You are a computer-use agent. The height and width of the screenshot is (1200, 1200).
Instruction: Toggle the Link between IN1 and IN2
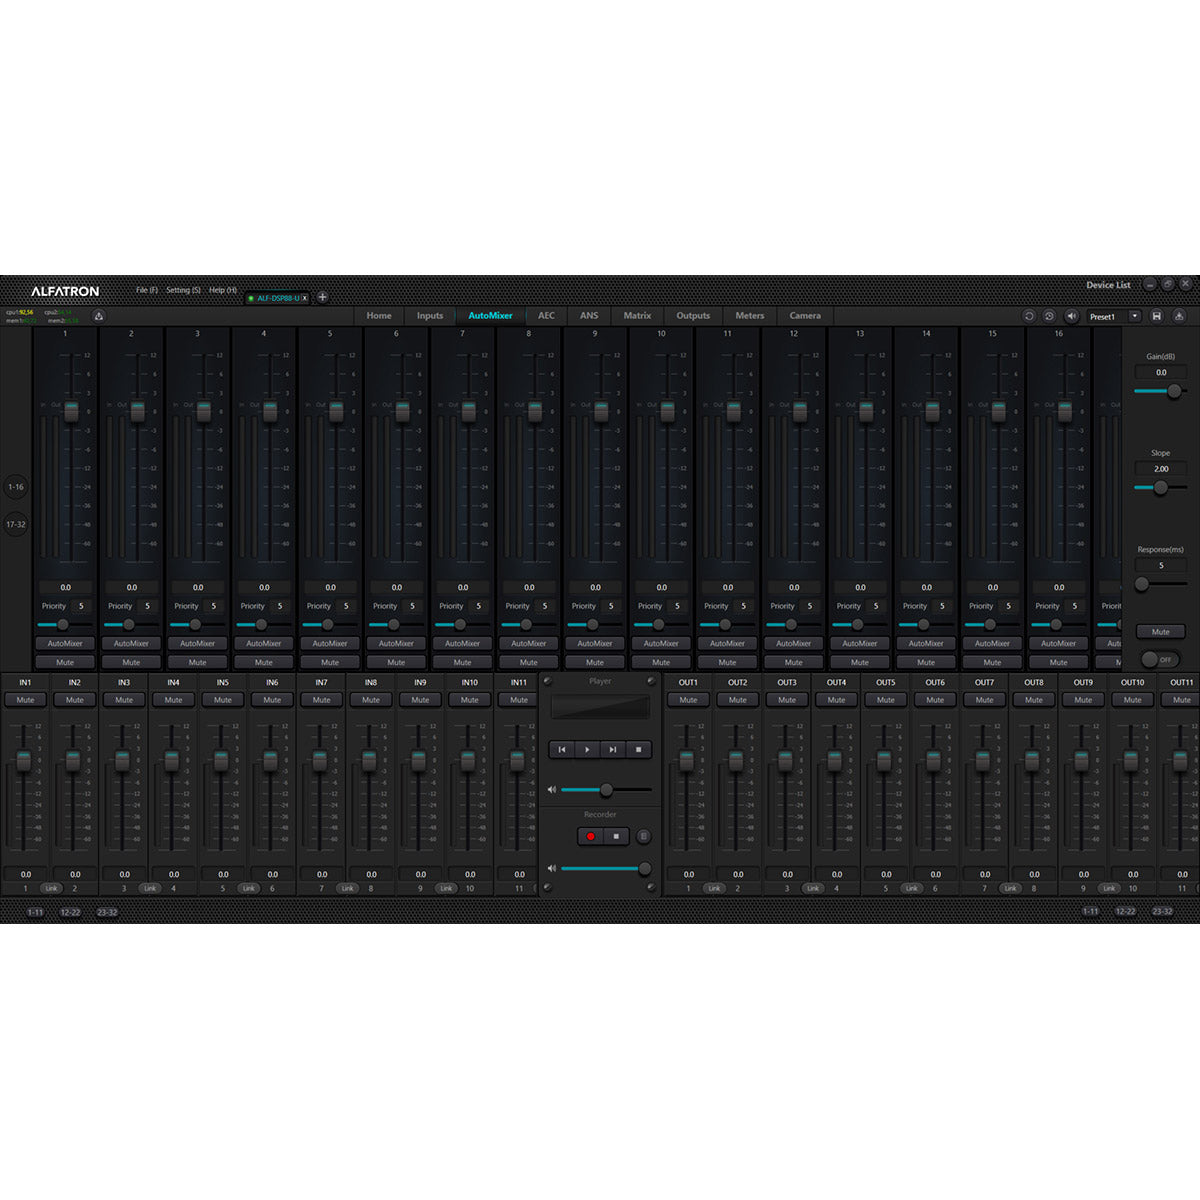pos(49,888)
